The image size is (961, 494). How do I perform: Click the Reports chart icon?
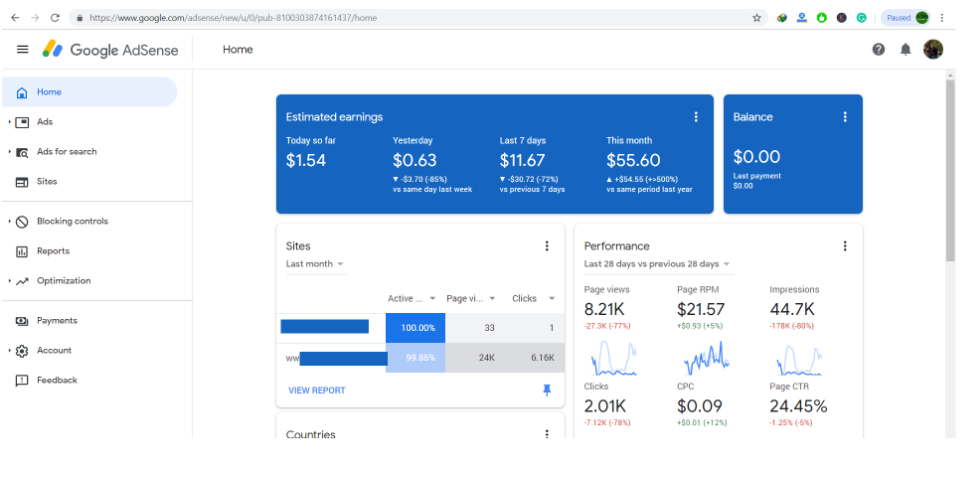22,251
